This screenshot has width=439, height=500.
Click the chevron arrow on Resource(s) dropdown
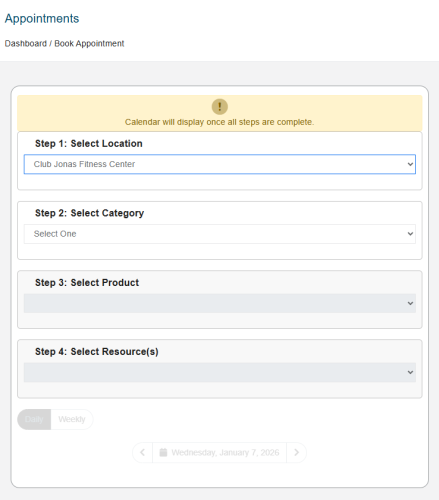(410, 372)
